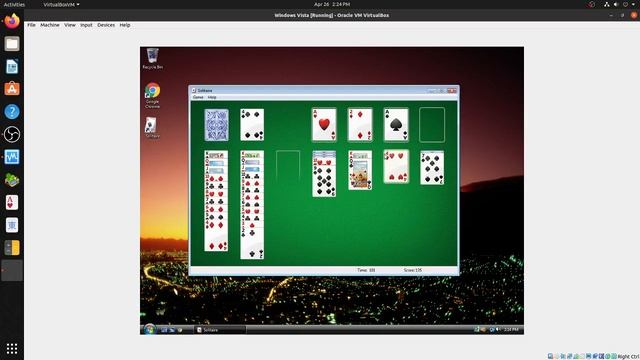Screen dimensions: 640x360
Task: Open the Ubuntu system status menu
Action: 620,4
